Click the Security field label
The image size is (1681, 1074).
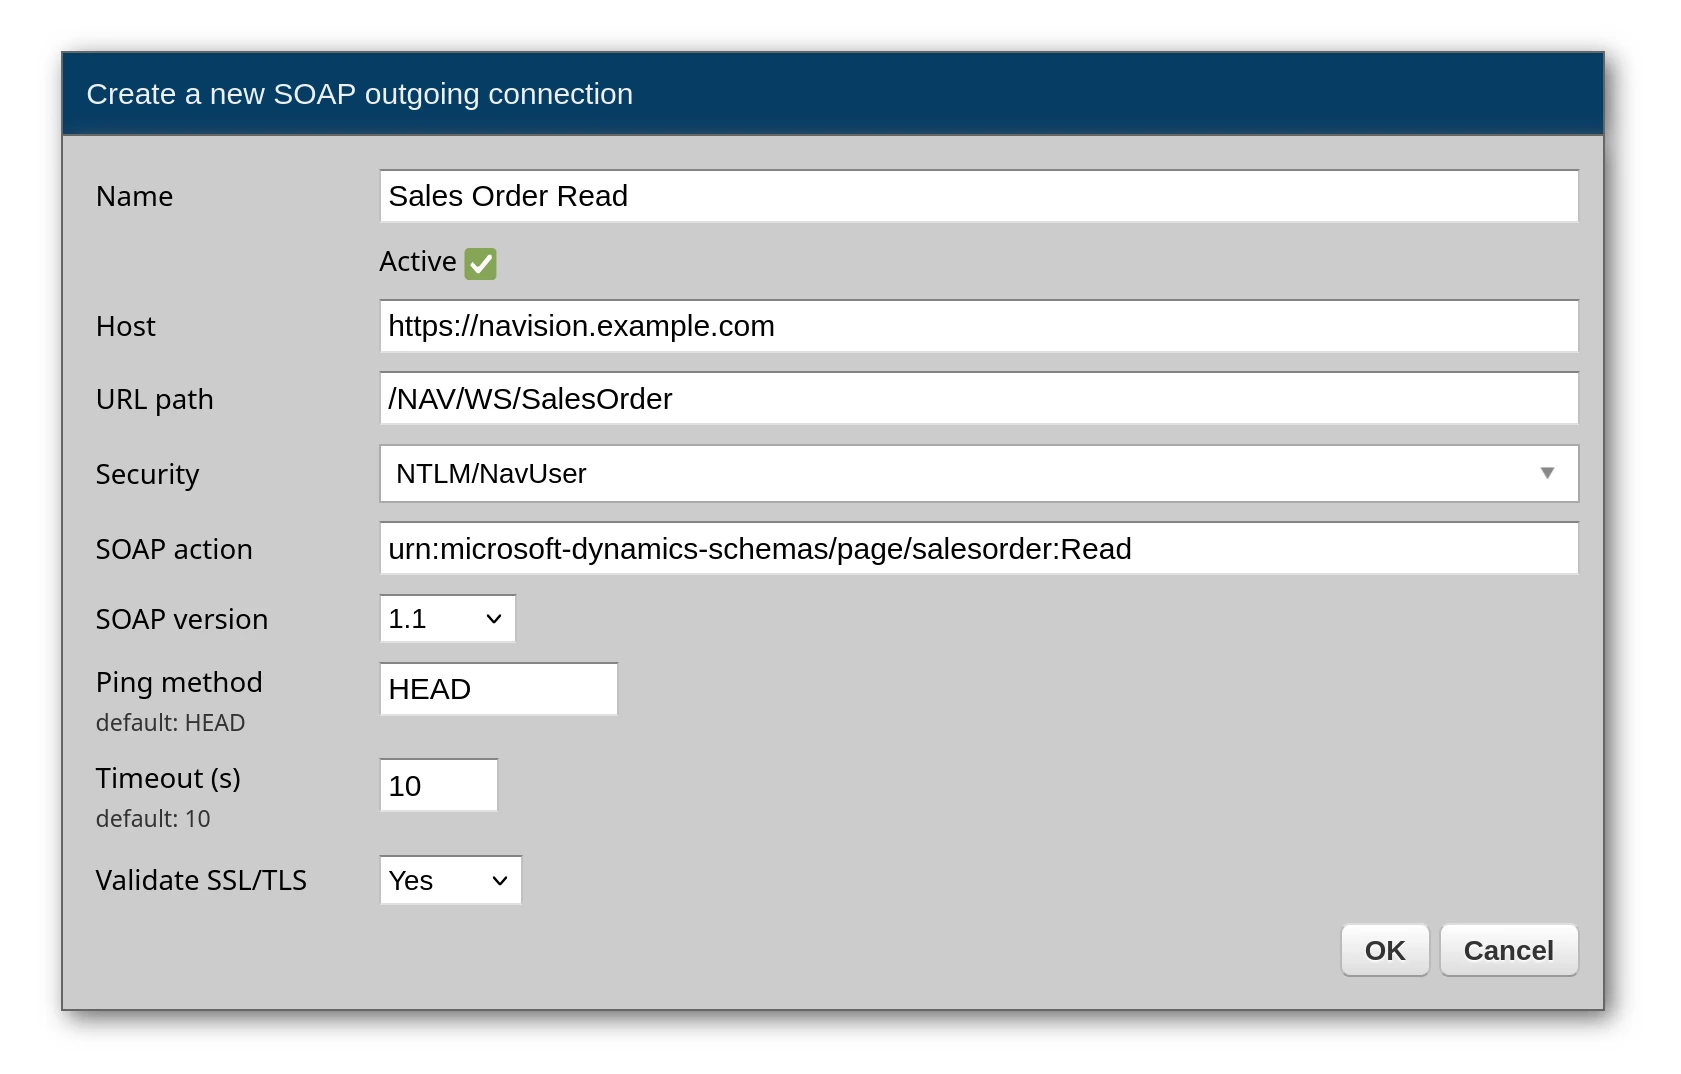147,475
